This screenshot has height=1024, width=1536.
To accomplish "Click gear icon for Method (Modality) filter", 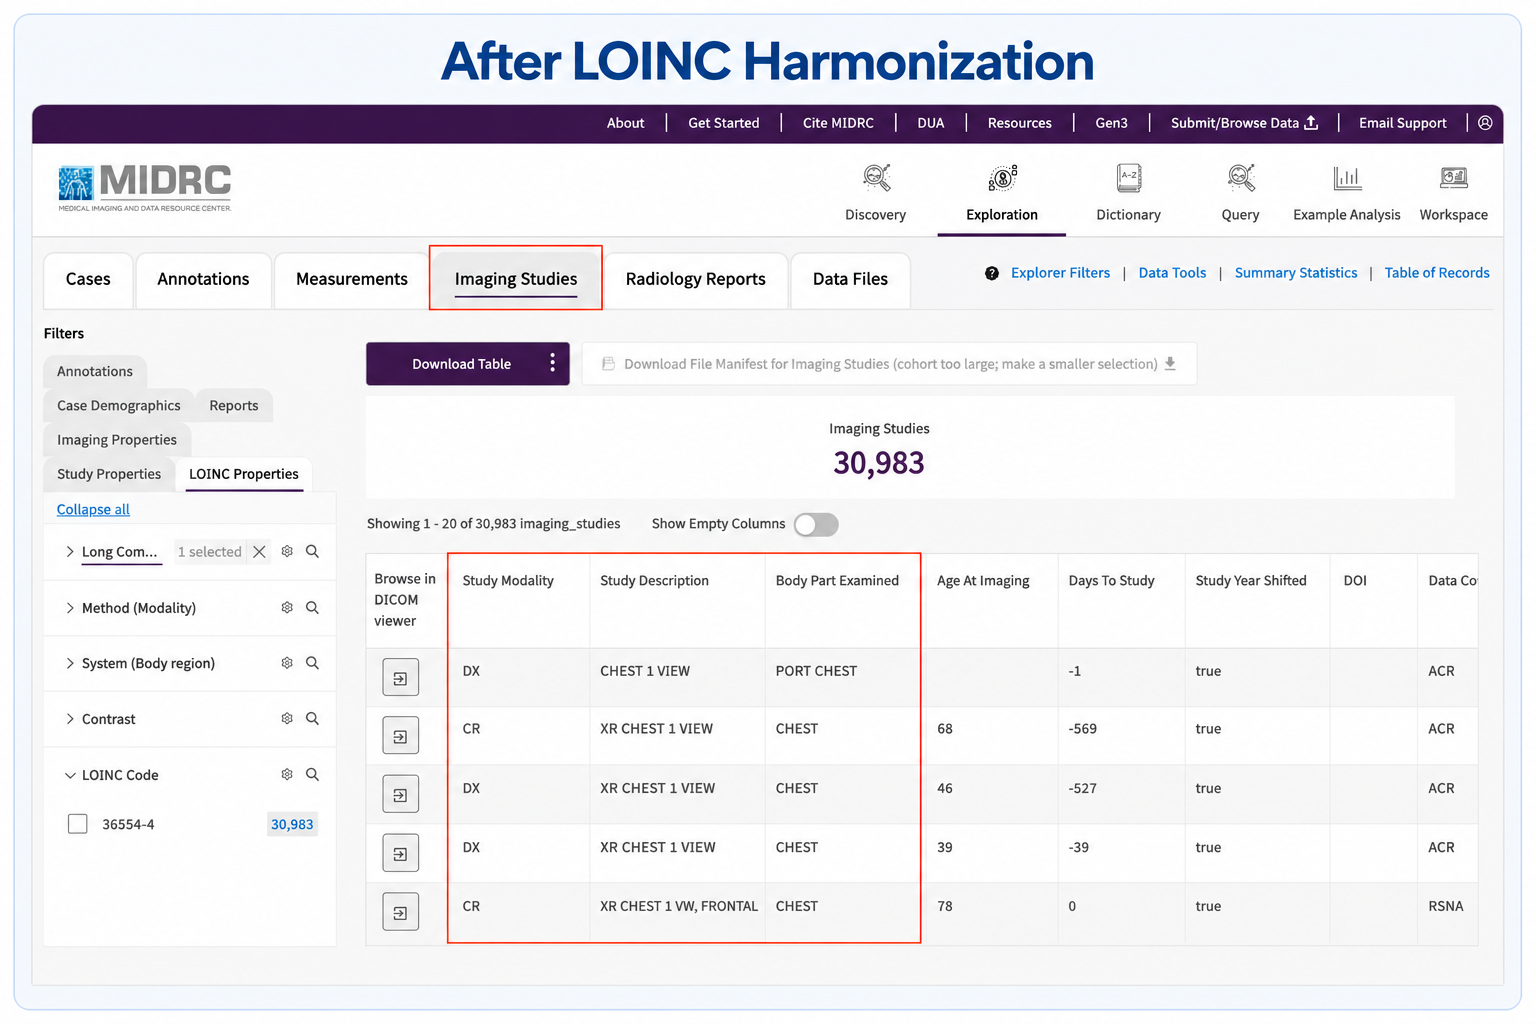I will point(287,608).
